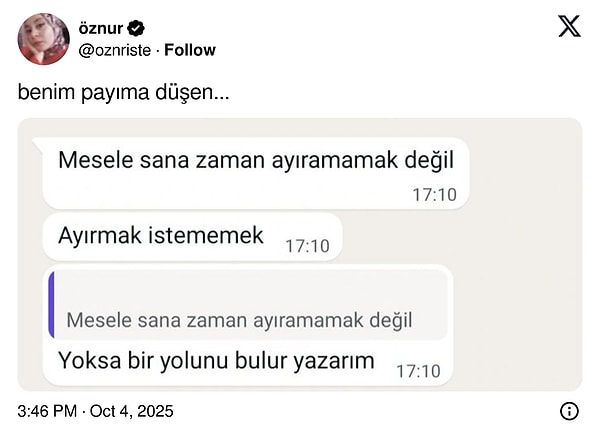Click the word 'değil' in the first bubble
This screenshot has height=441, width=600.
click(429, 160)
